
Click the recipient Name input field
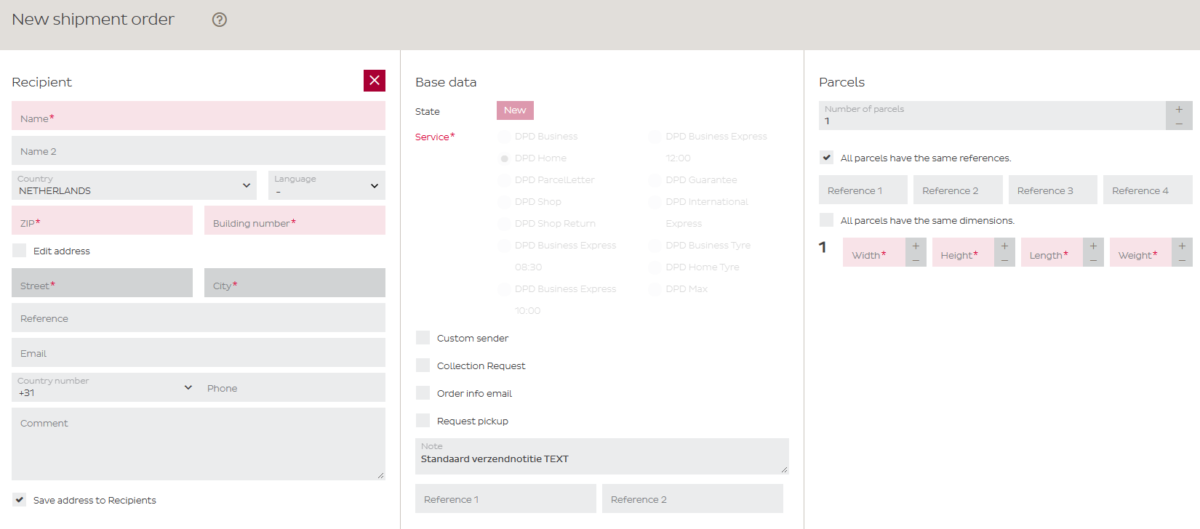point(198,117)
